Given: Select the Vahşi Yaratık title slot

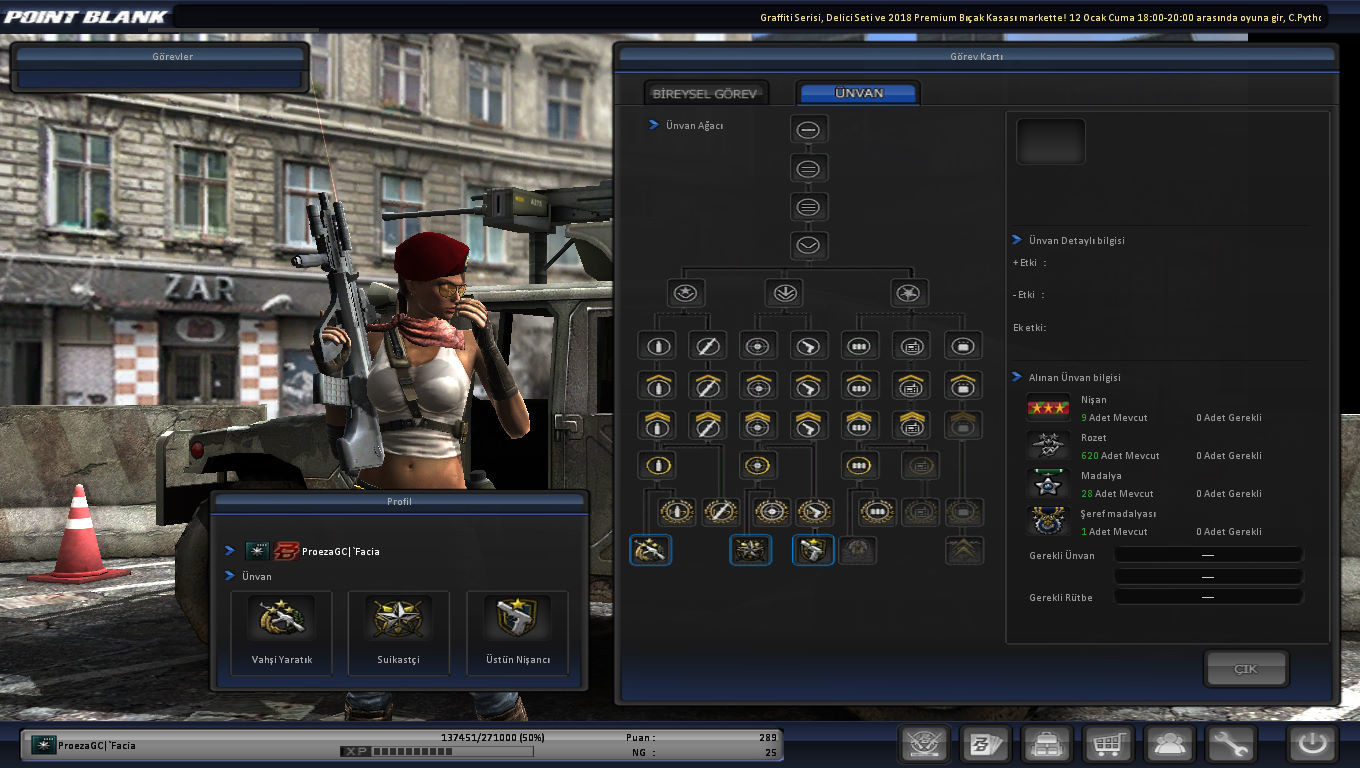Looking at the screenshot, I should (281, 632).
